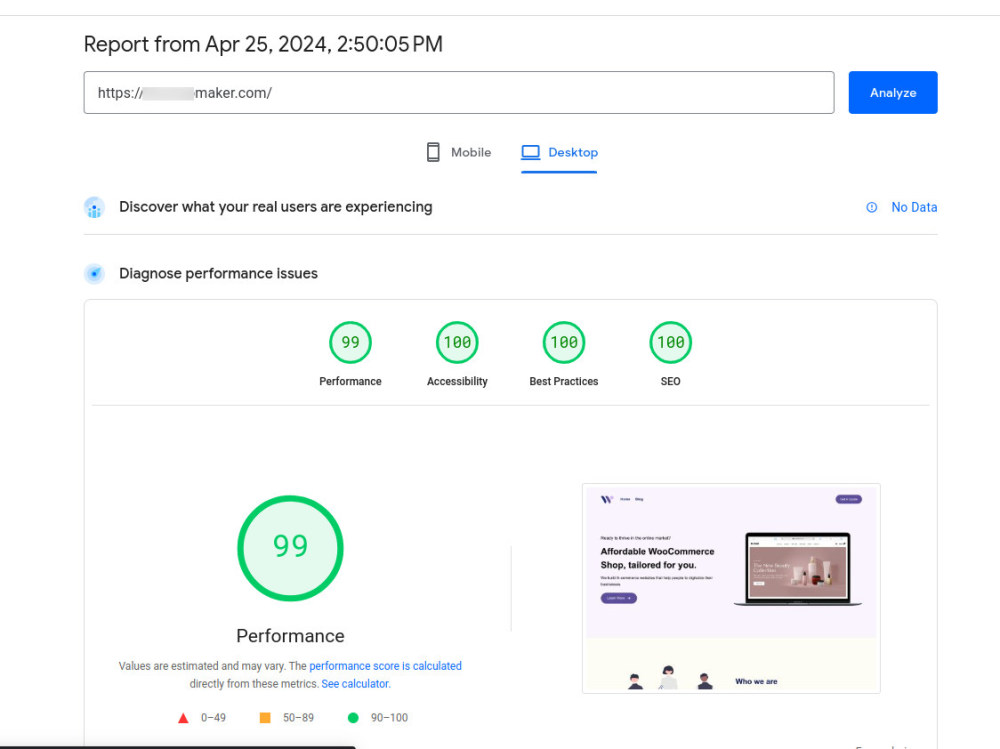The image size is (1000, 749).
Task: Click the 50–89 legend range text
Action: click(298, 718)
